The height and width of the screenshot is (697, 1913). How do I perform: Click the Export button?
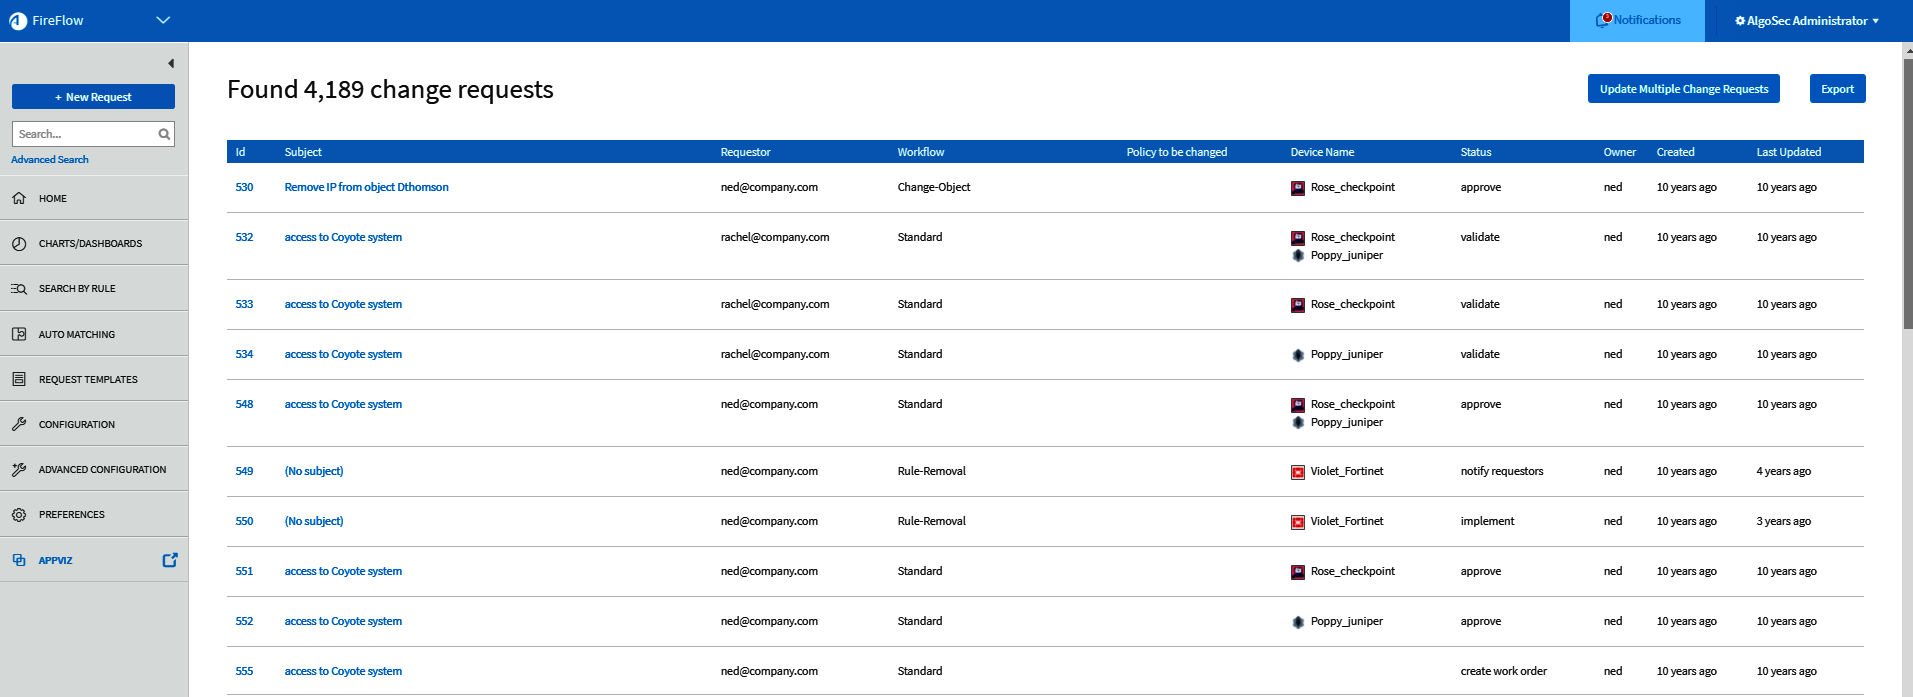1837,89
